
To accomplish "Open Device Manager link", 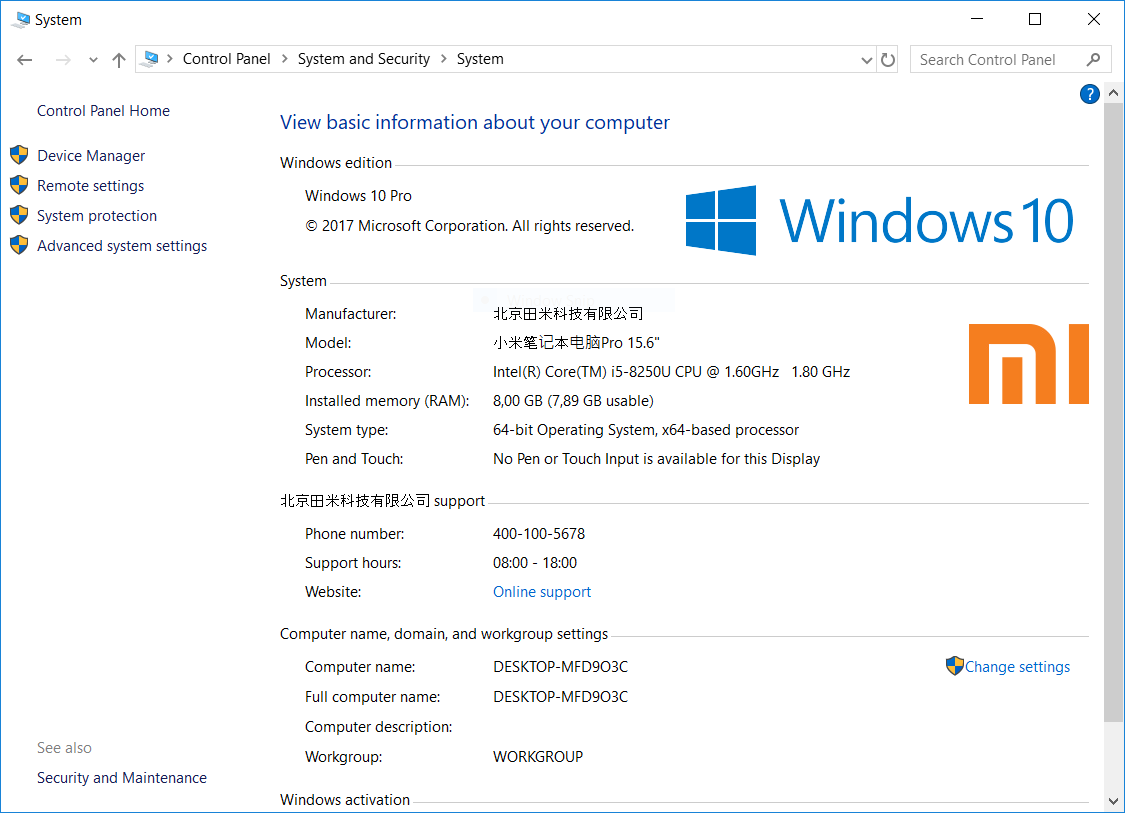I will click(x=91, y=156).
